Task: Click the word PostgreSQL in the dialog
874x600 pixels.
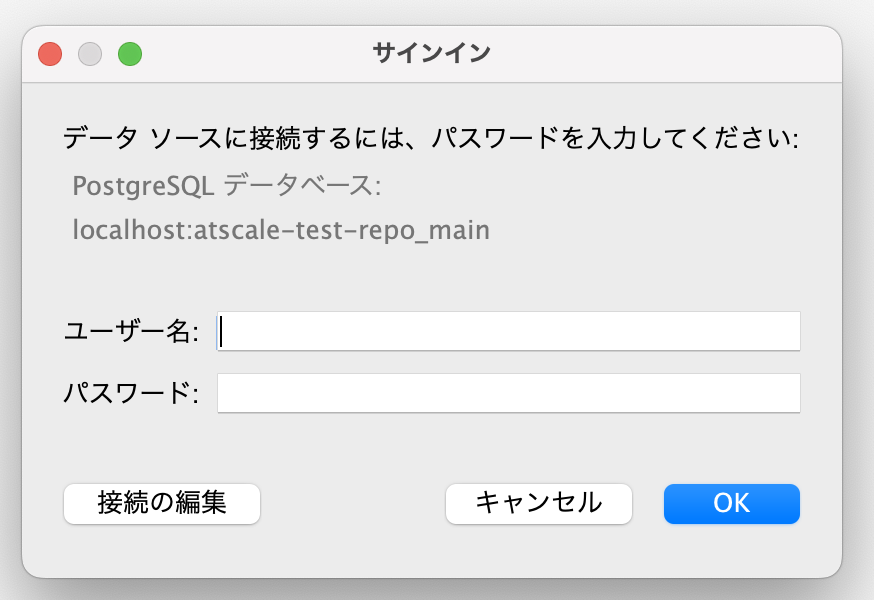Action: point(143,186)
